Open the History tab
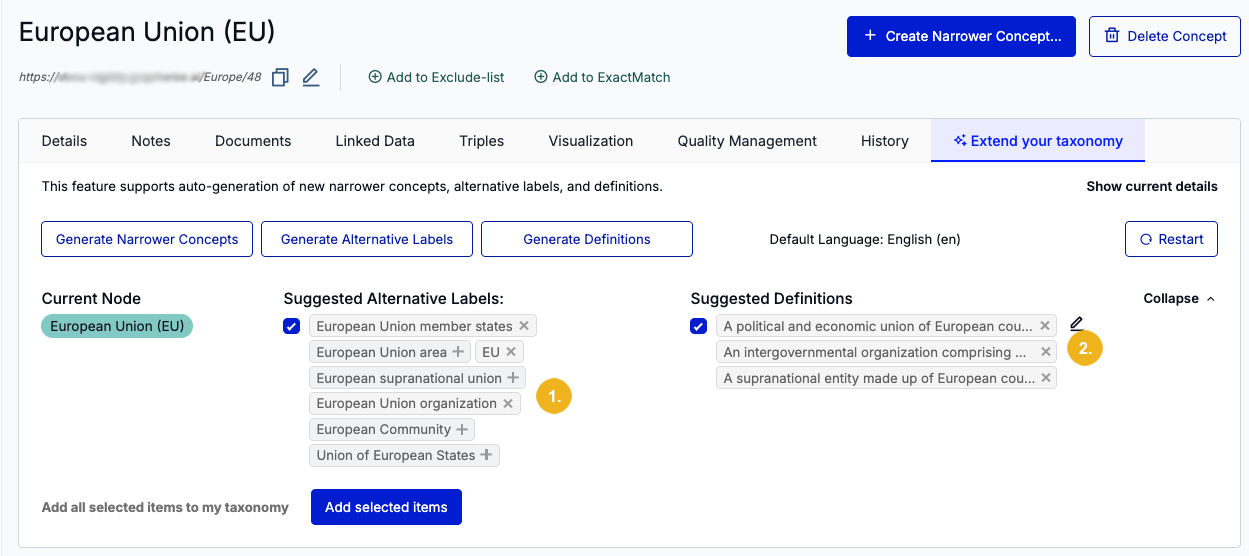This screenshot has height=556, width=1249. coord(885,141)
